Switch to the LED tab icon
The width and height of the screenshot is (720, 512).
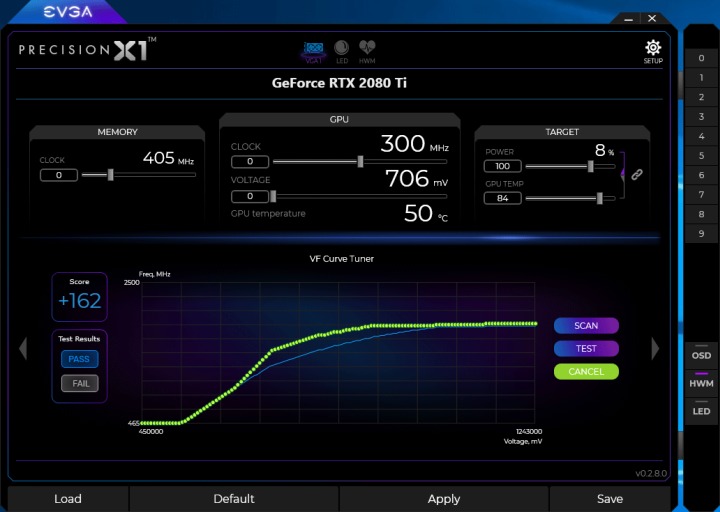[x=342, y=51]
